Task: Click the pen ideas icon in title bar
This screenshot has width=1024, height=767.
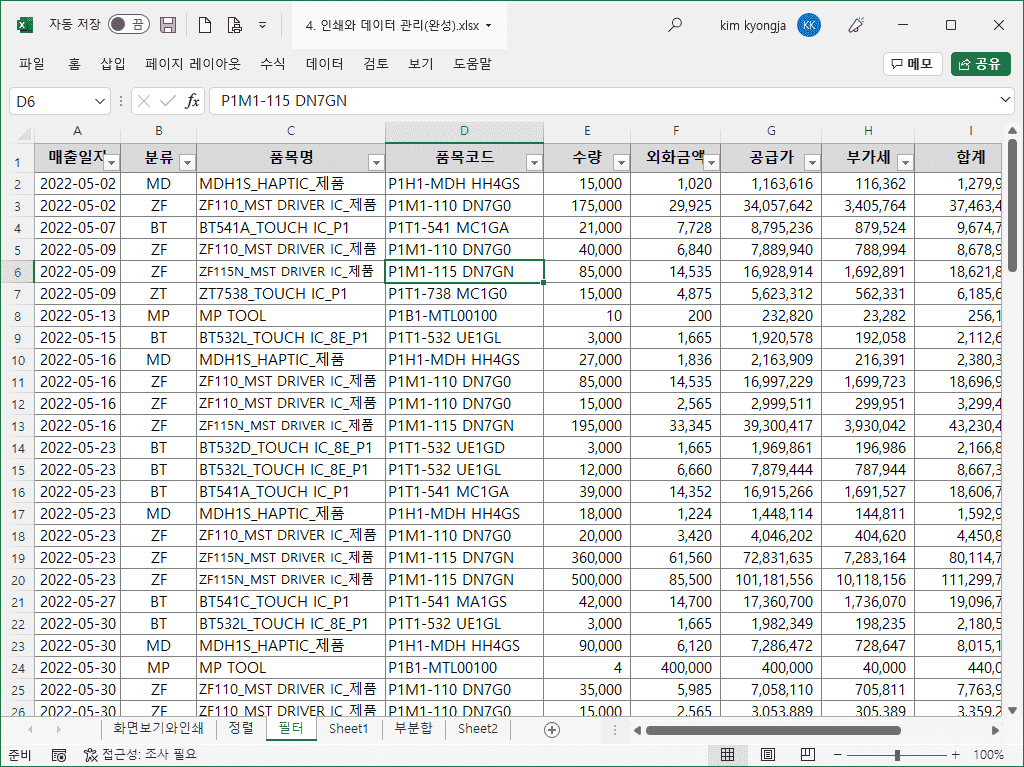Action: (856, 25)
